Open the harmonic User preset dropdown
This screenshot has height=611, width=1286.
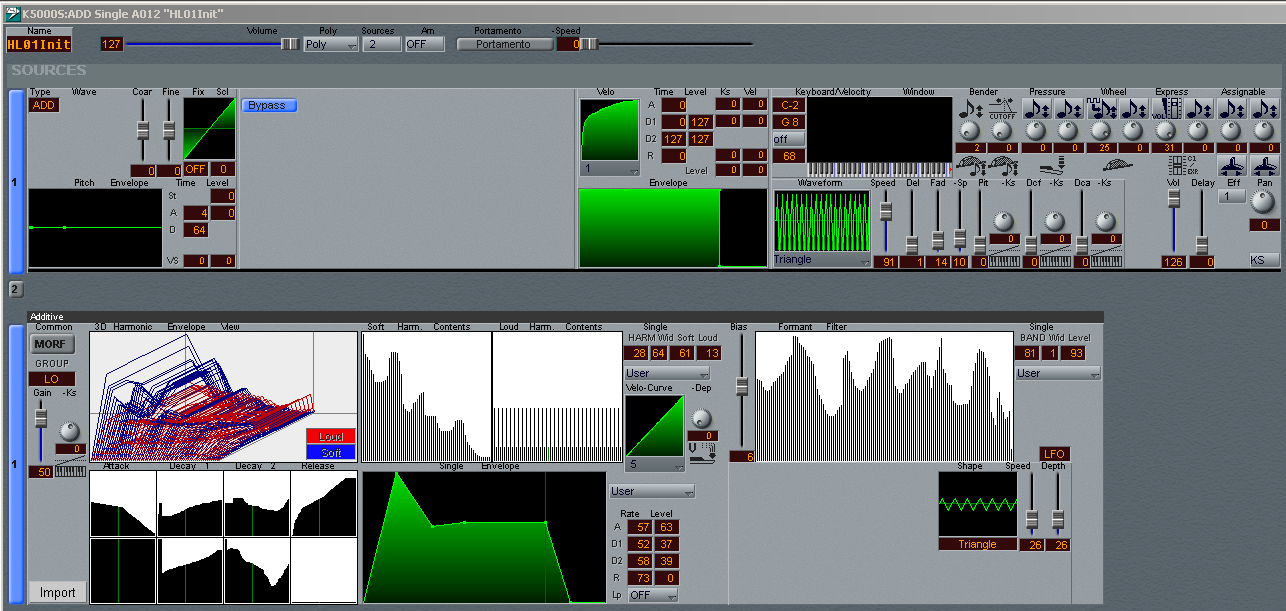(667, 373)
